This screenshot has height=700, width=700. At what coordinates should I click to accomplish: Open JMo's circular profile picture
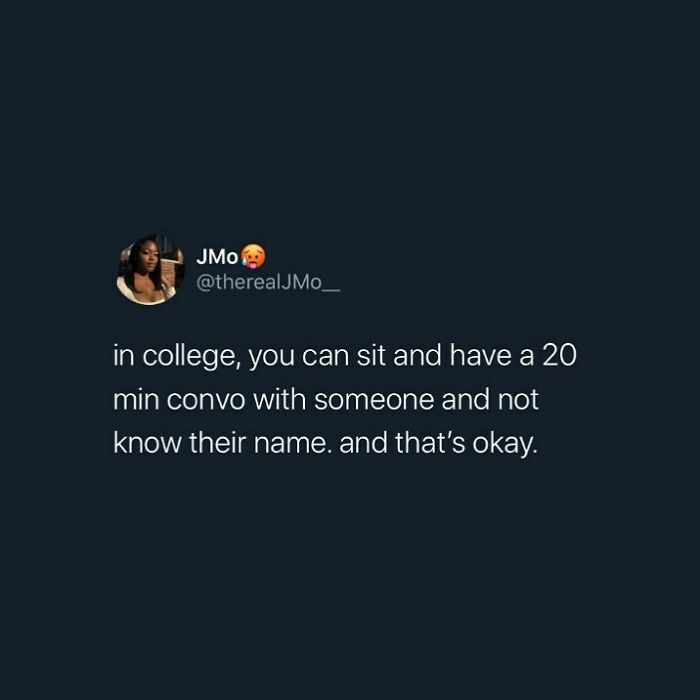[x=150, y=270]
